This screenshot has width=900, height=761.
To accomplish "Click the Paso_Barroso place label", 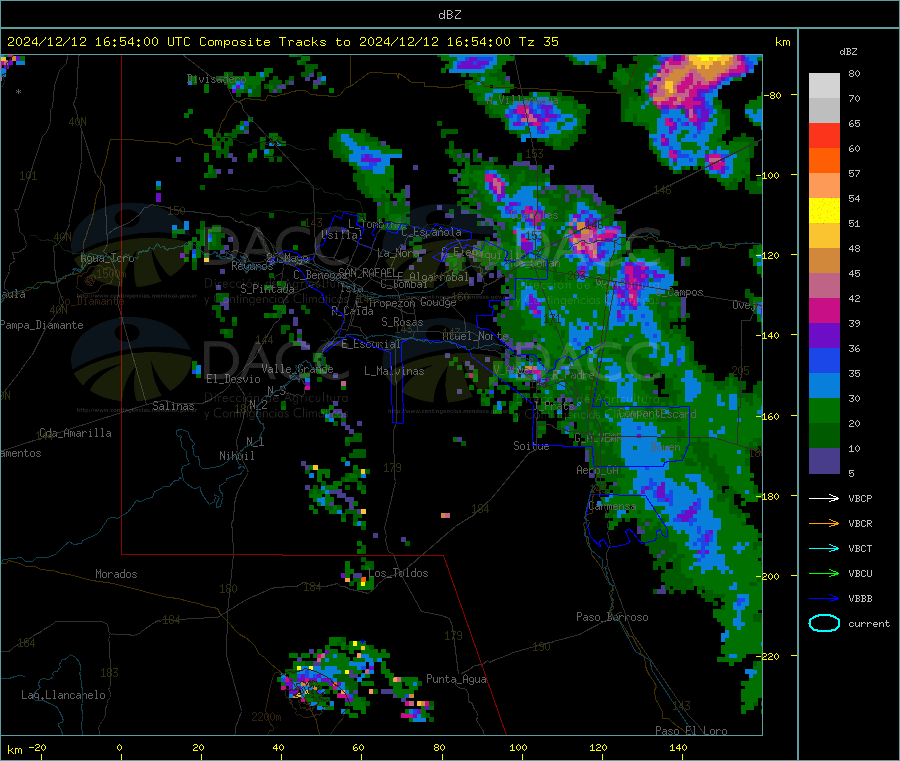I will coord(612,617).
